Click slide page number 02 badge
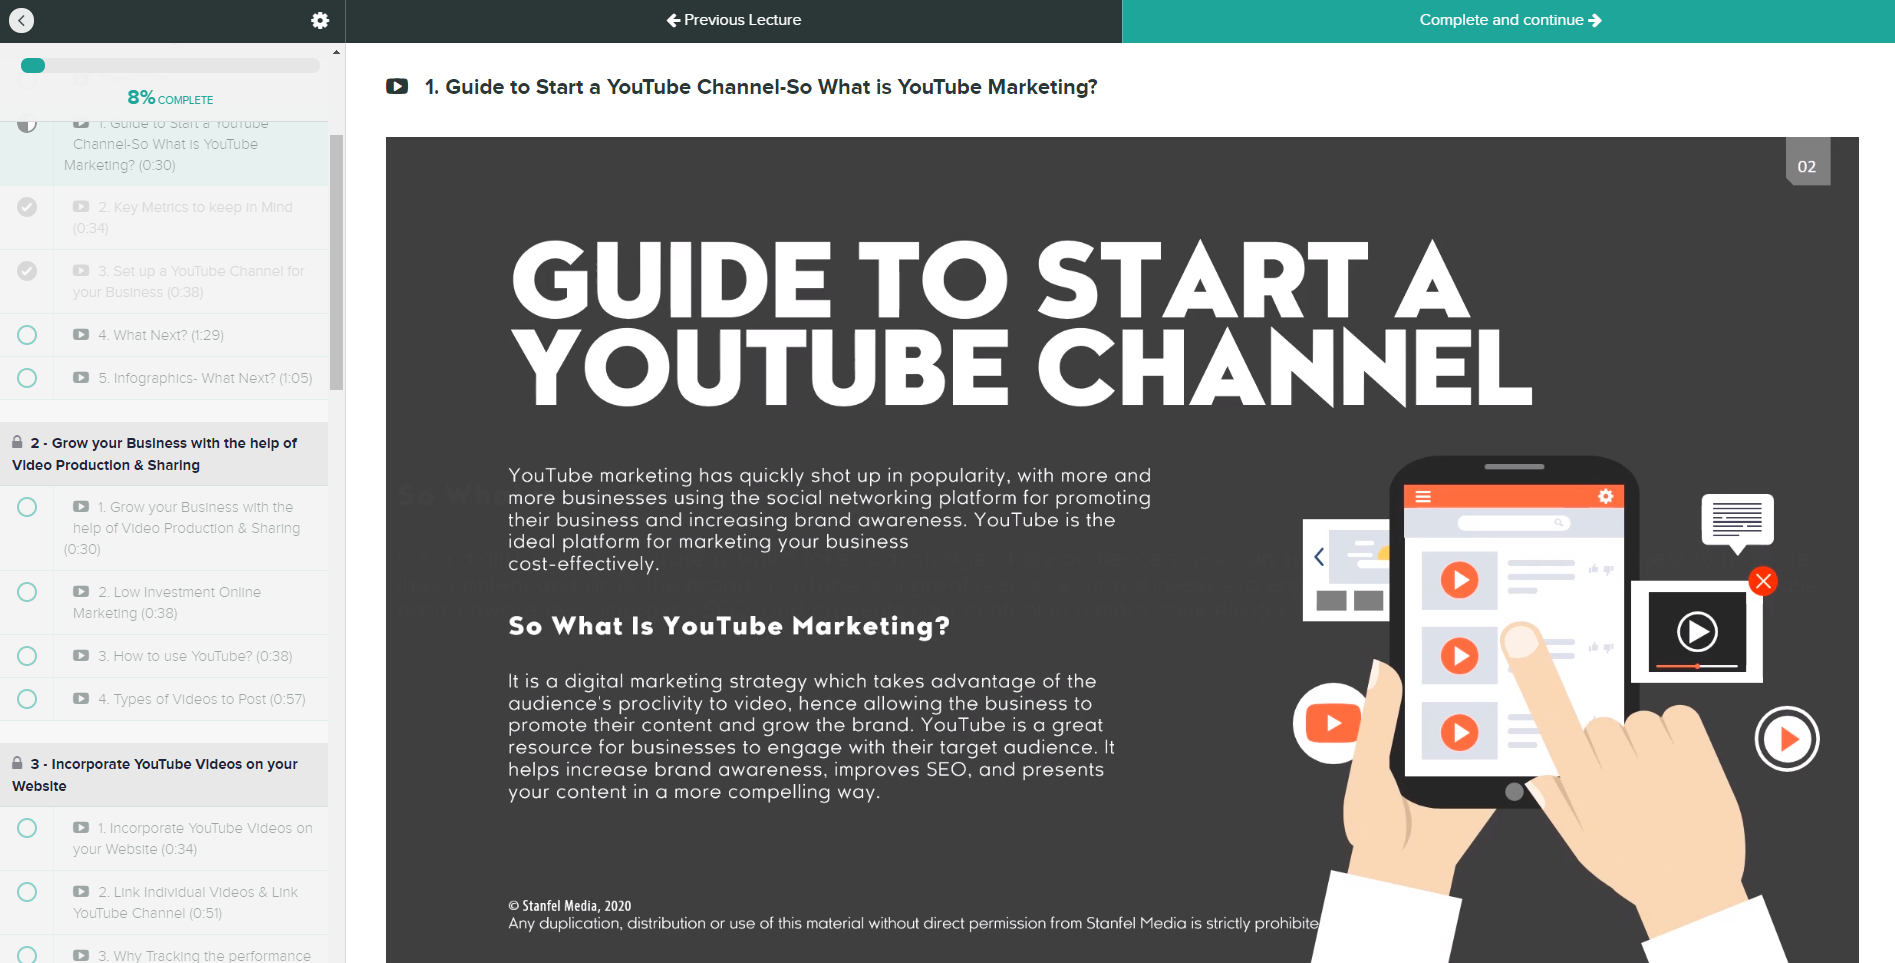This screenshot has height=963, width=1895. pos(1808,162)
